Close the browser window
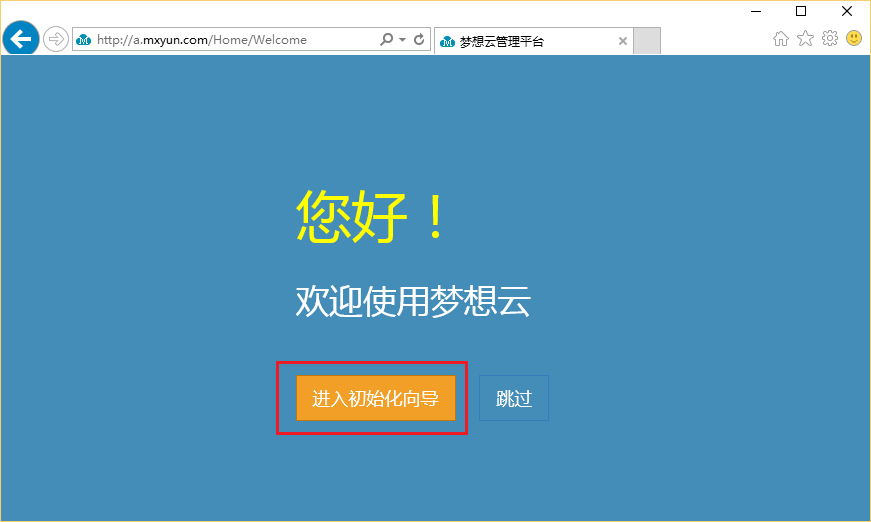This screenshot has width=871, height=522. (847, 11)
